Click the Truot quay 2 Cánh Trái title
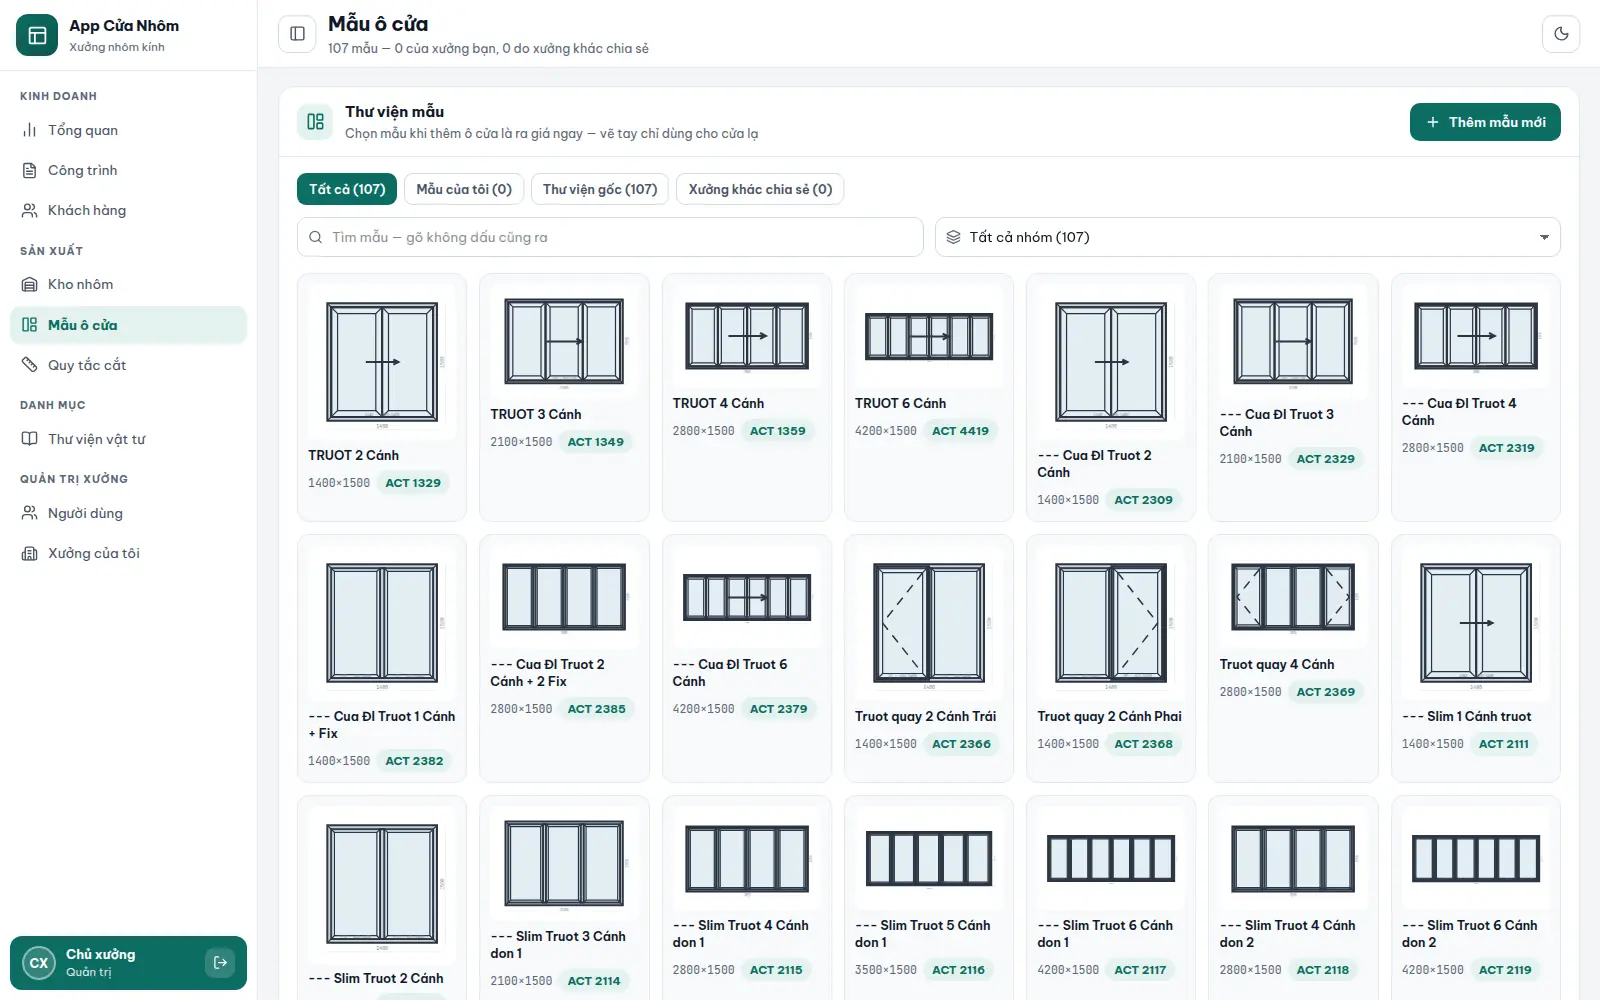The height and width of the screenshot is (1000, 1600). [925, 716]
